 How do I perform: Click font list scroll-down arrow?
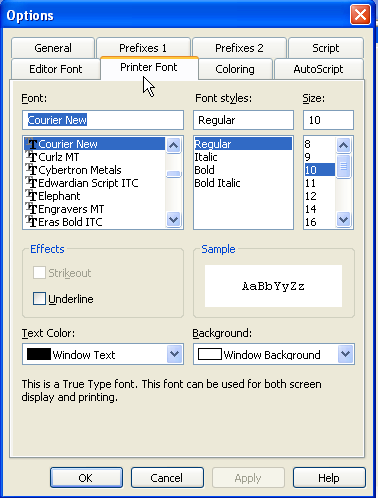click(174, 220)
